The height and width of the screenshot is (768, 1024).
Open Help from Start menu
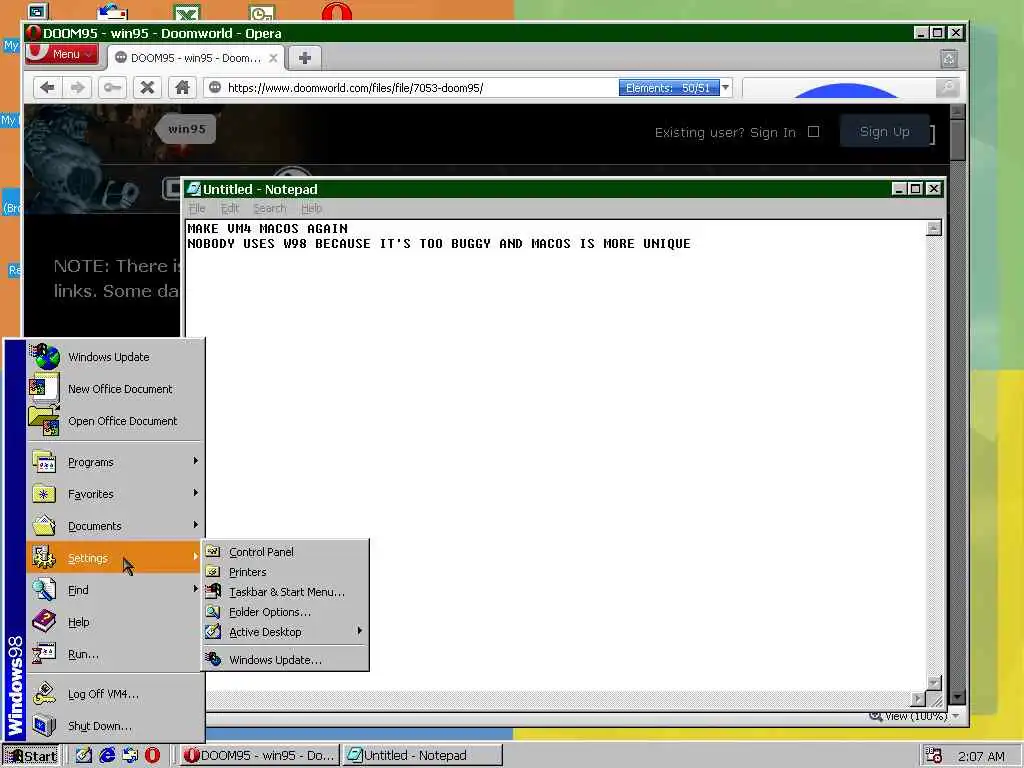(115, 622)
